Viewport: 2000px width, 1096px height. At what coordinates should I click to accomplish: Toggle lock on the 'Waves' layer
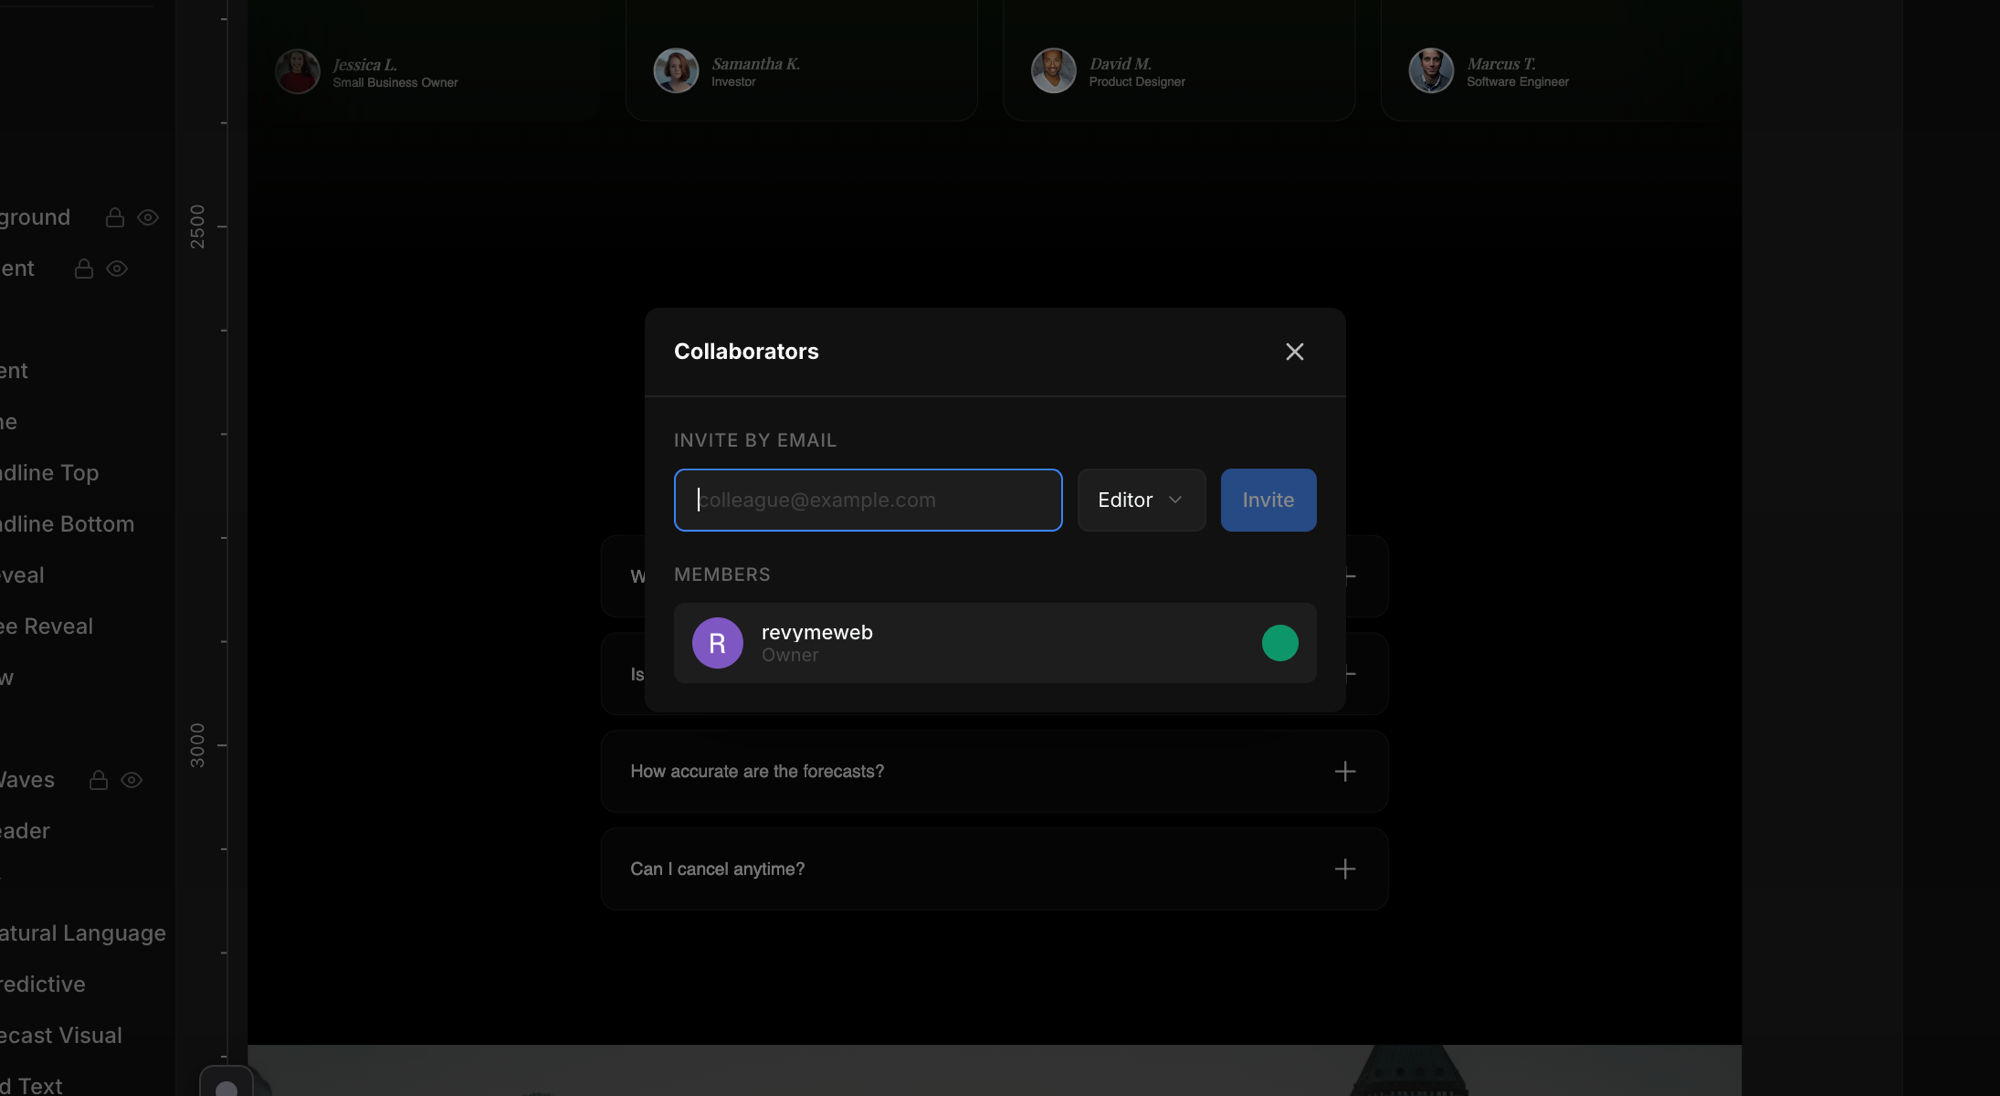click(98, 780)
